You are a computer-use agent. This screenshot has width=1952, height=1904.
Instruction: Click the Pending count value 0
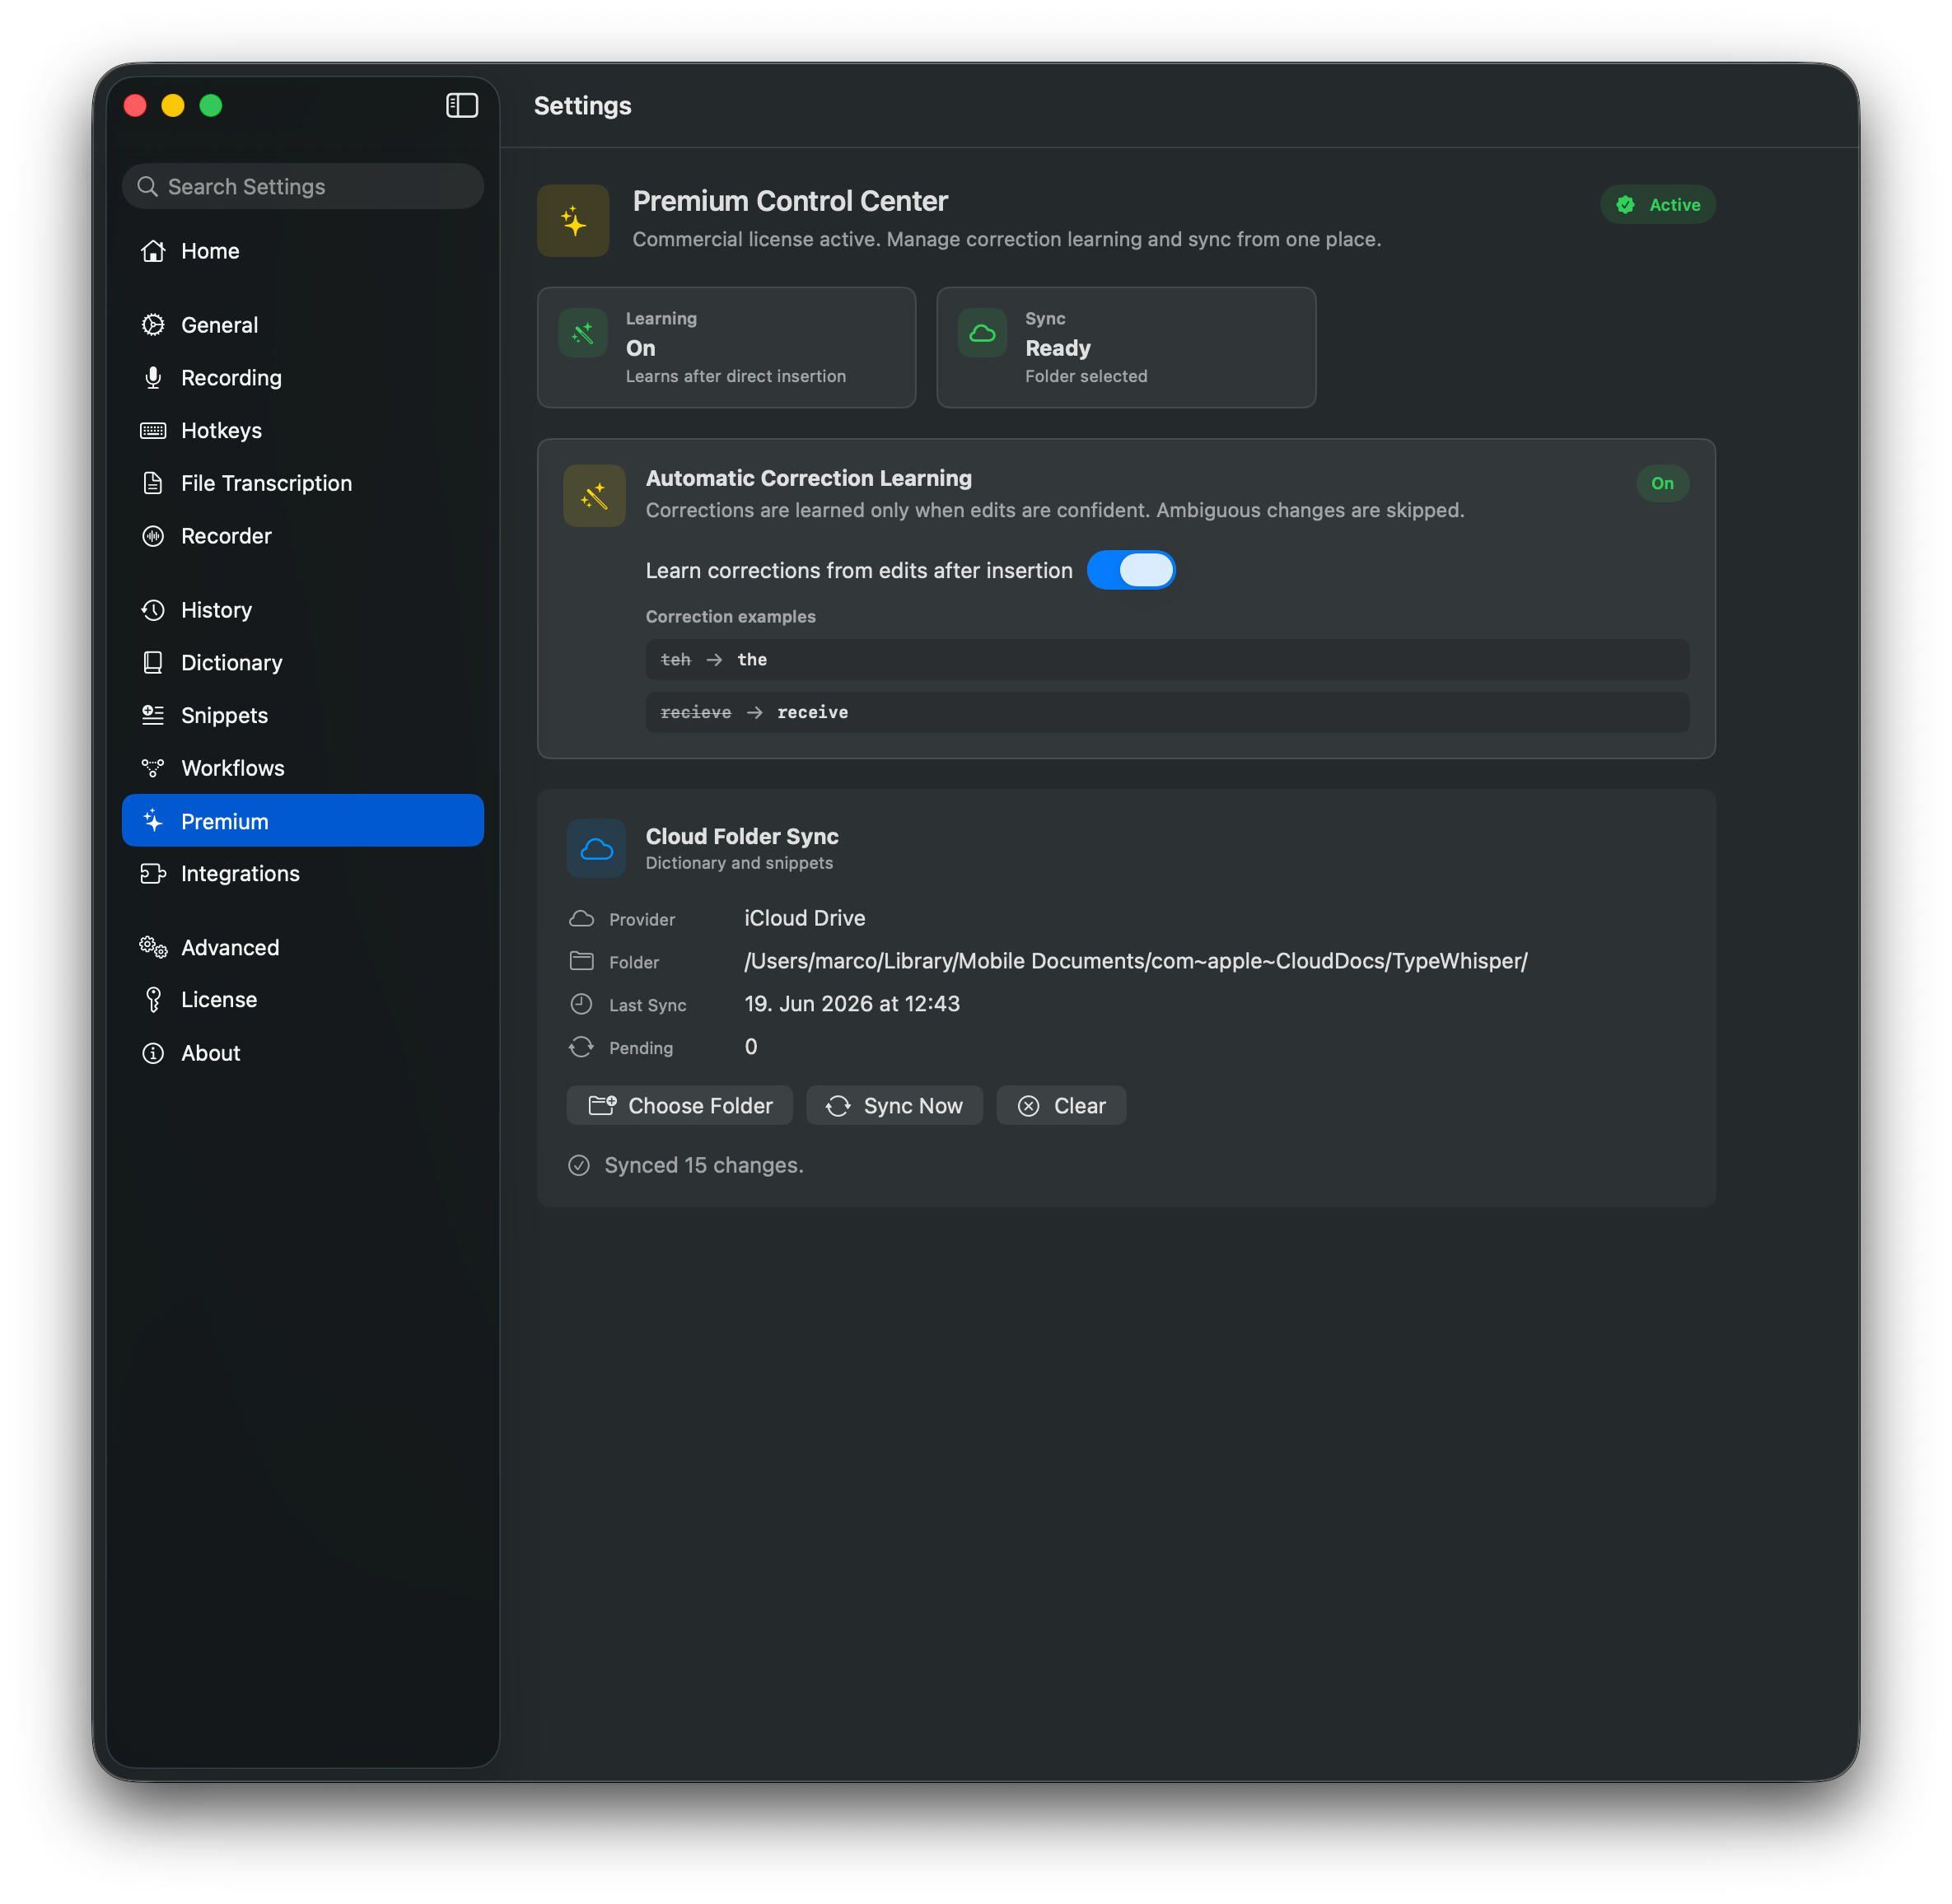tap(751, 1047)
